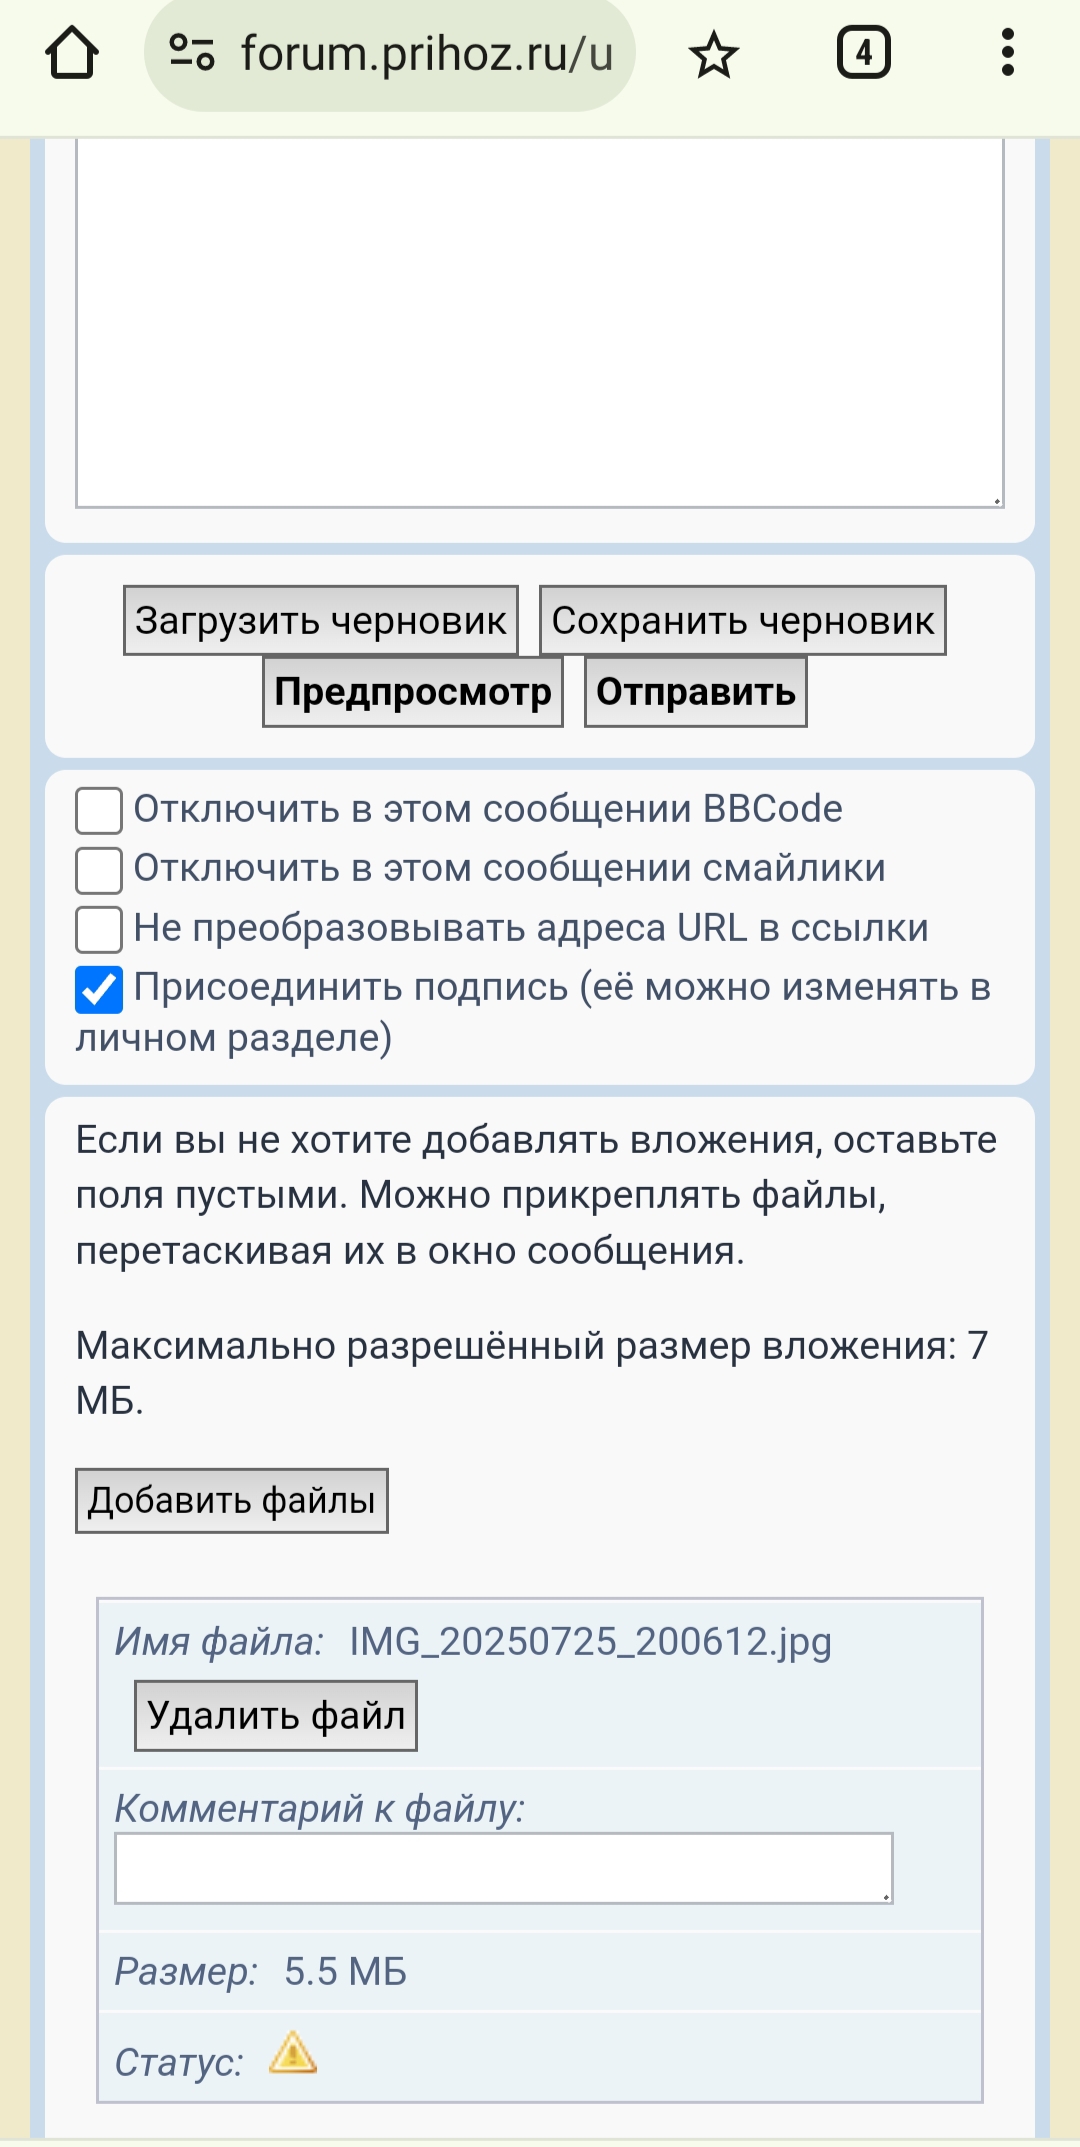
Task: Open the tab switcher showing 4 tabs
Action: [863, 54]
